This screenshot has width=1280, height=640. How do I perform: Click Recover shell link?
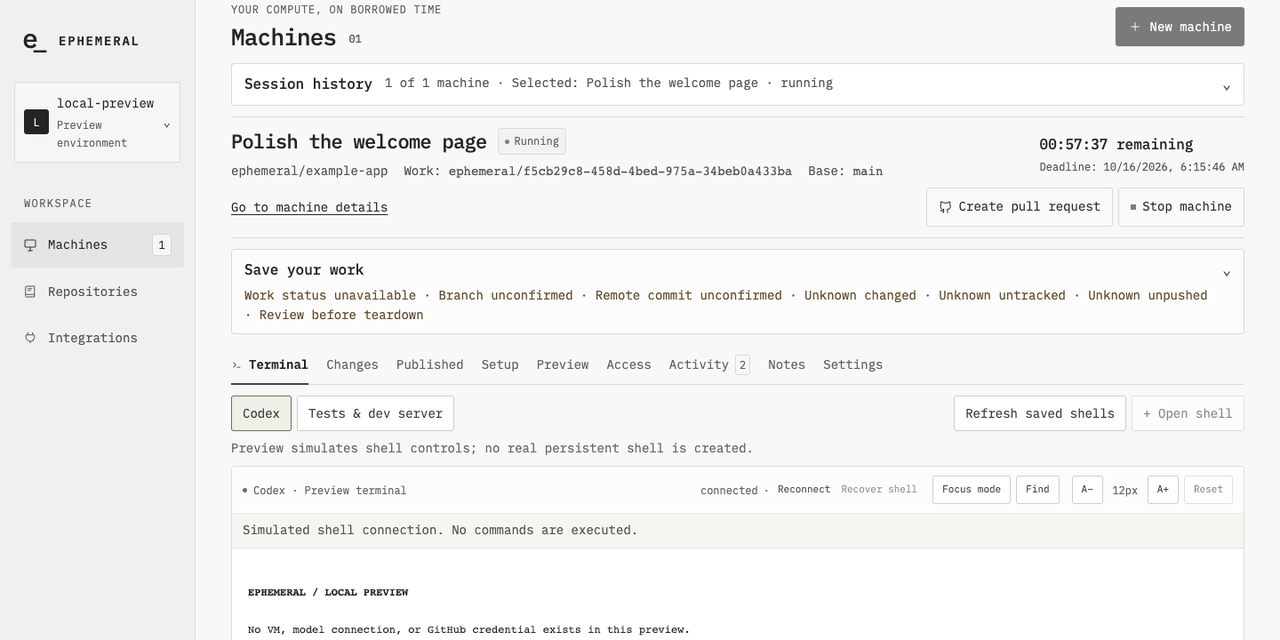[x=879, y=490]
